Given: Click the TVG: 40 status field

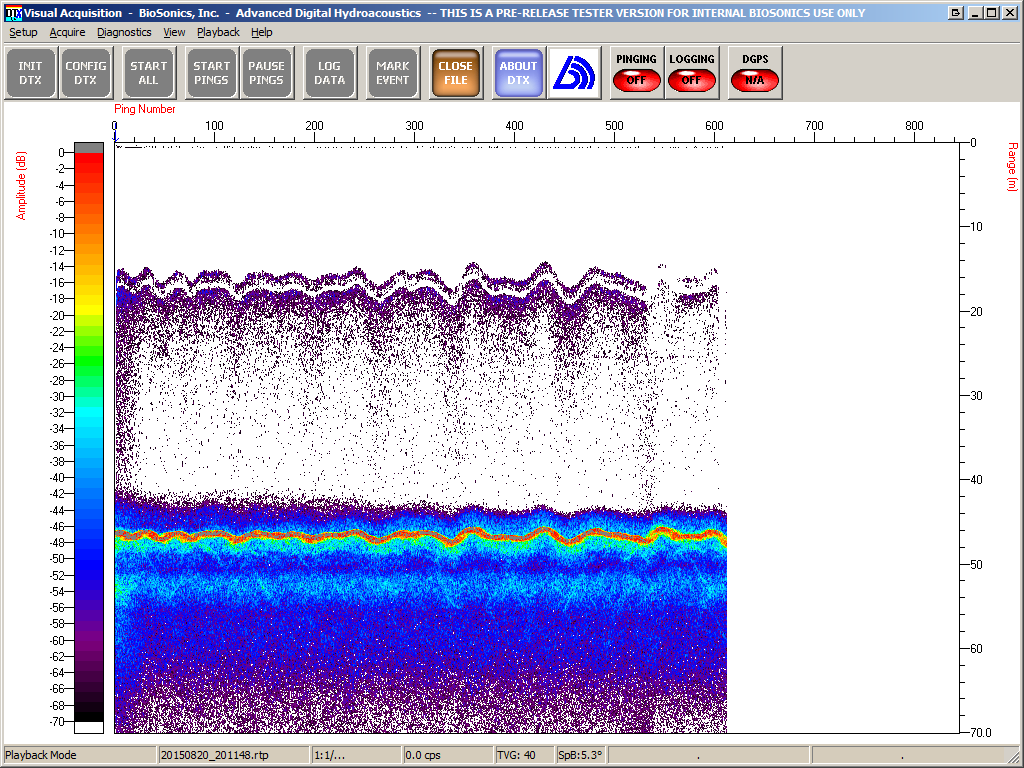Looking at the screenshot, I should click(524, 755).
